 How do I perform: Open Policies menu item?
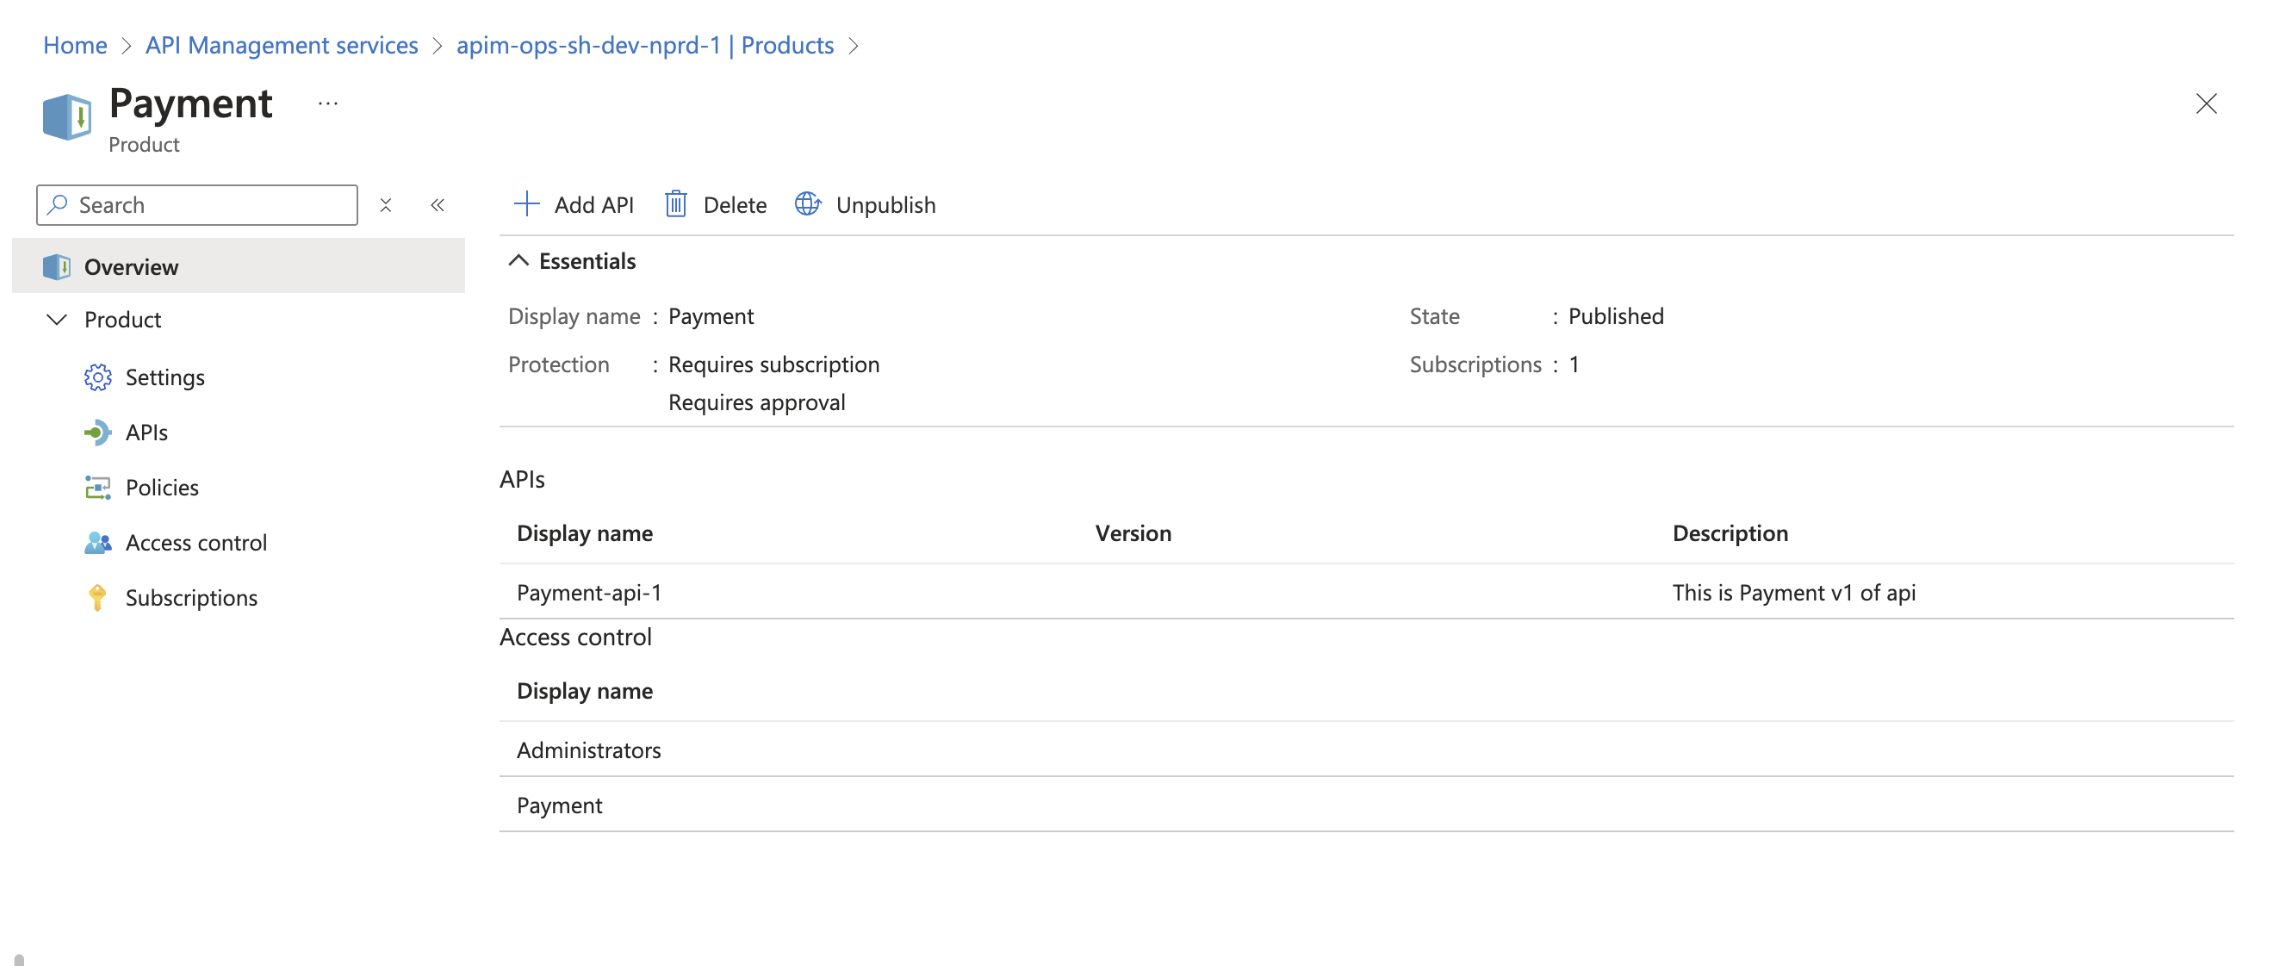pos(162,487)
